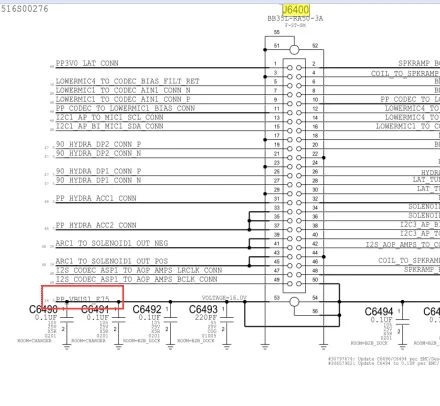
Task: Click the PP_HYDRA_ACC1_CONN net label
Action: 96,198
